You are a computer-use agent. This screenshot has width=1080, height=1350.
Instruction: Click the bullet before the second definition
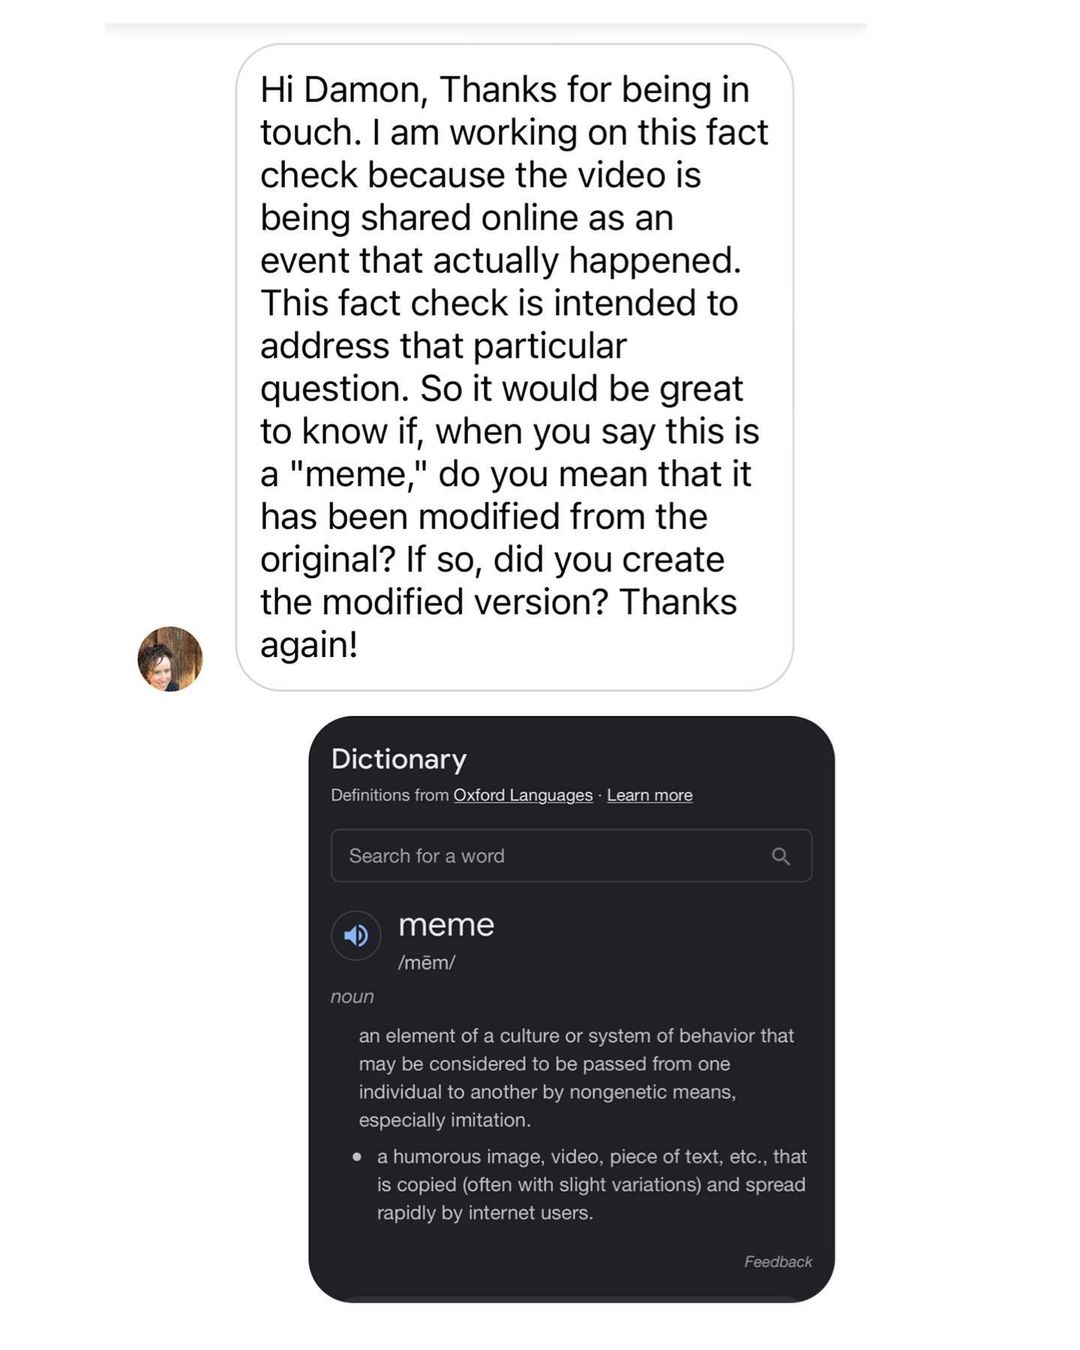pyautogui.click(x=357, y=1157)
